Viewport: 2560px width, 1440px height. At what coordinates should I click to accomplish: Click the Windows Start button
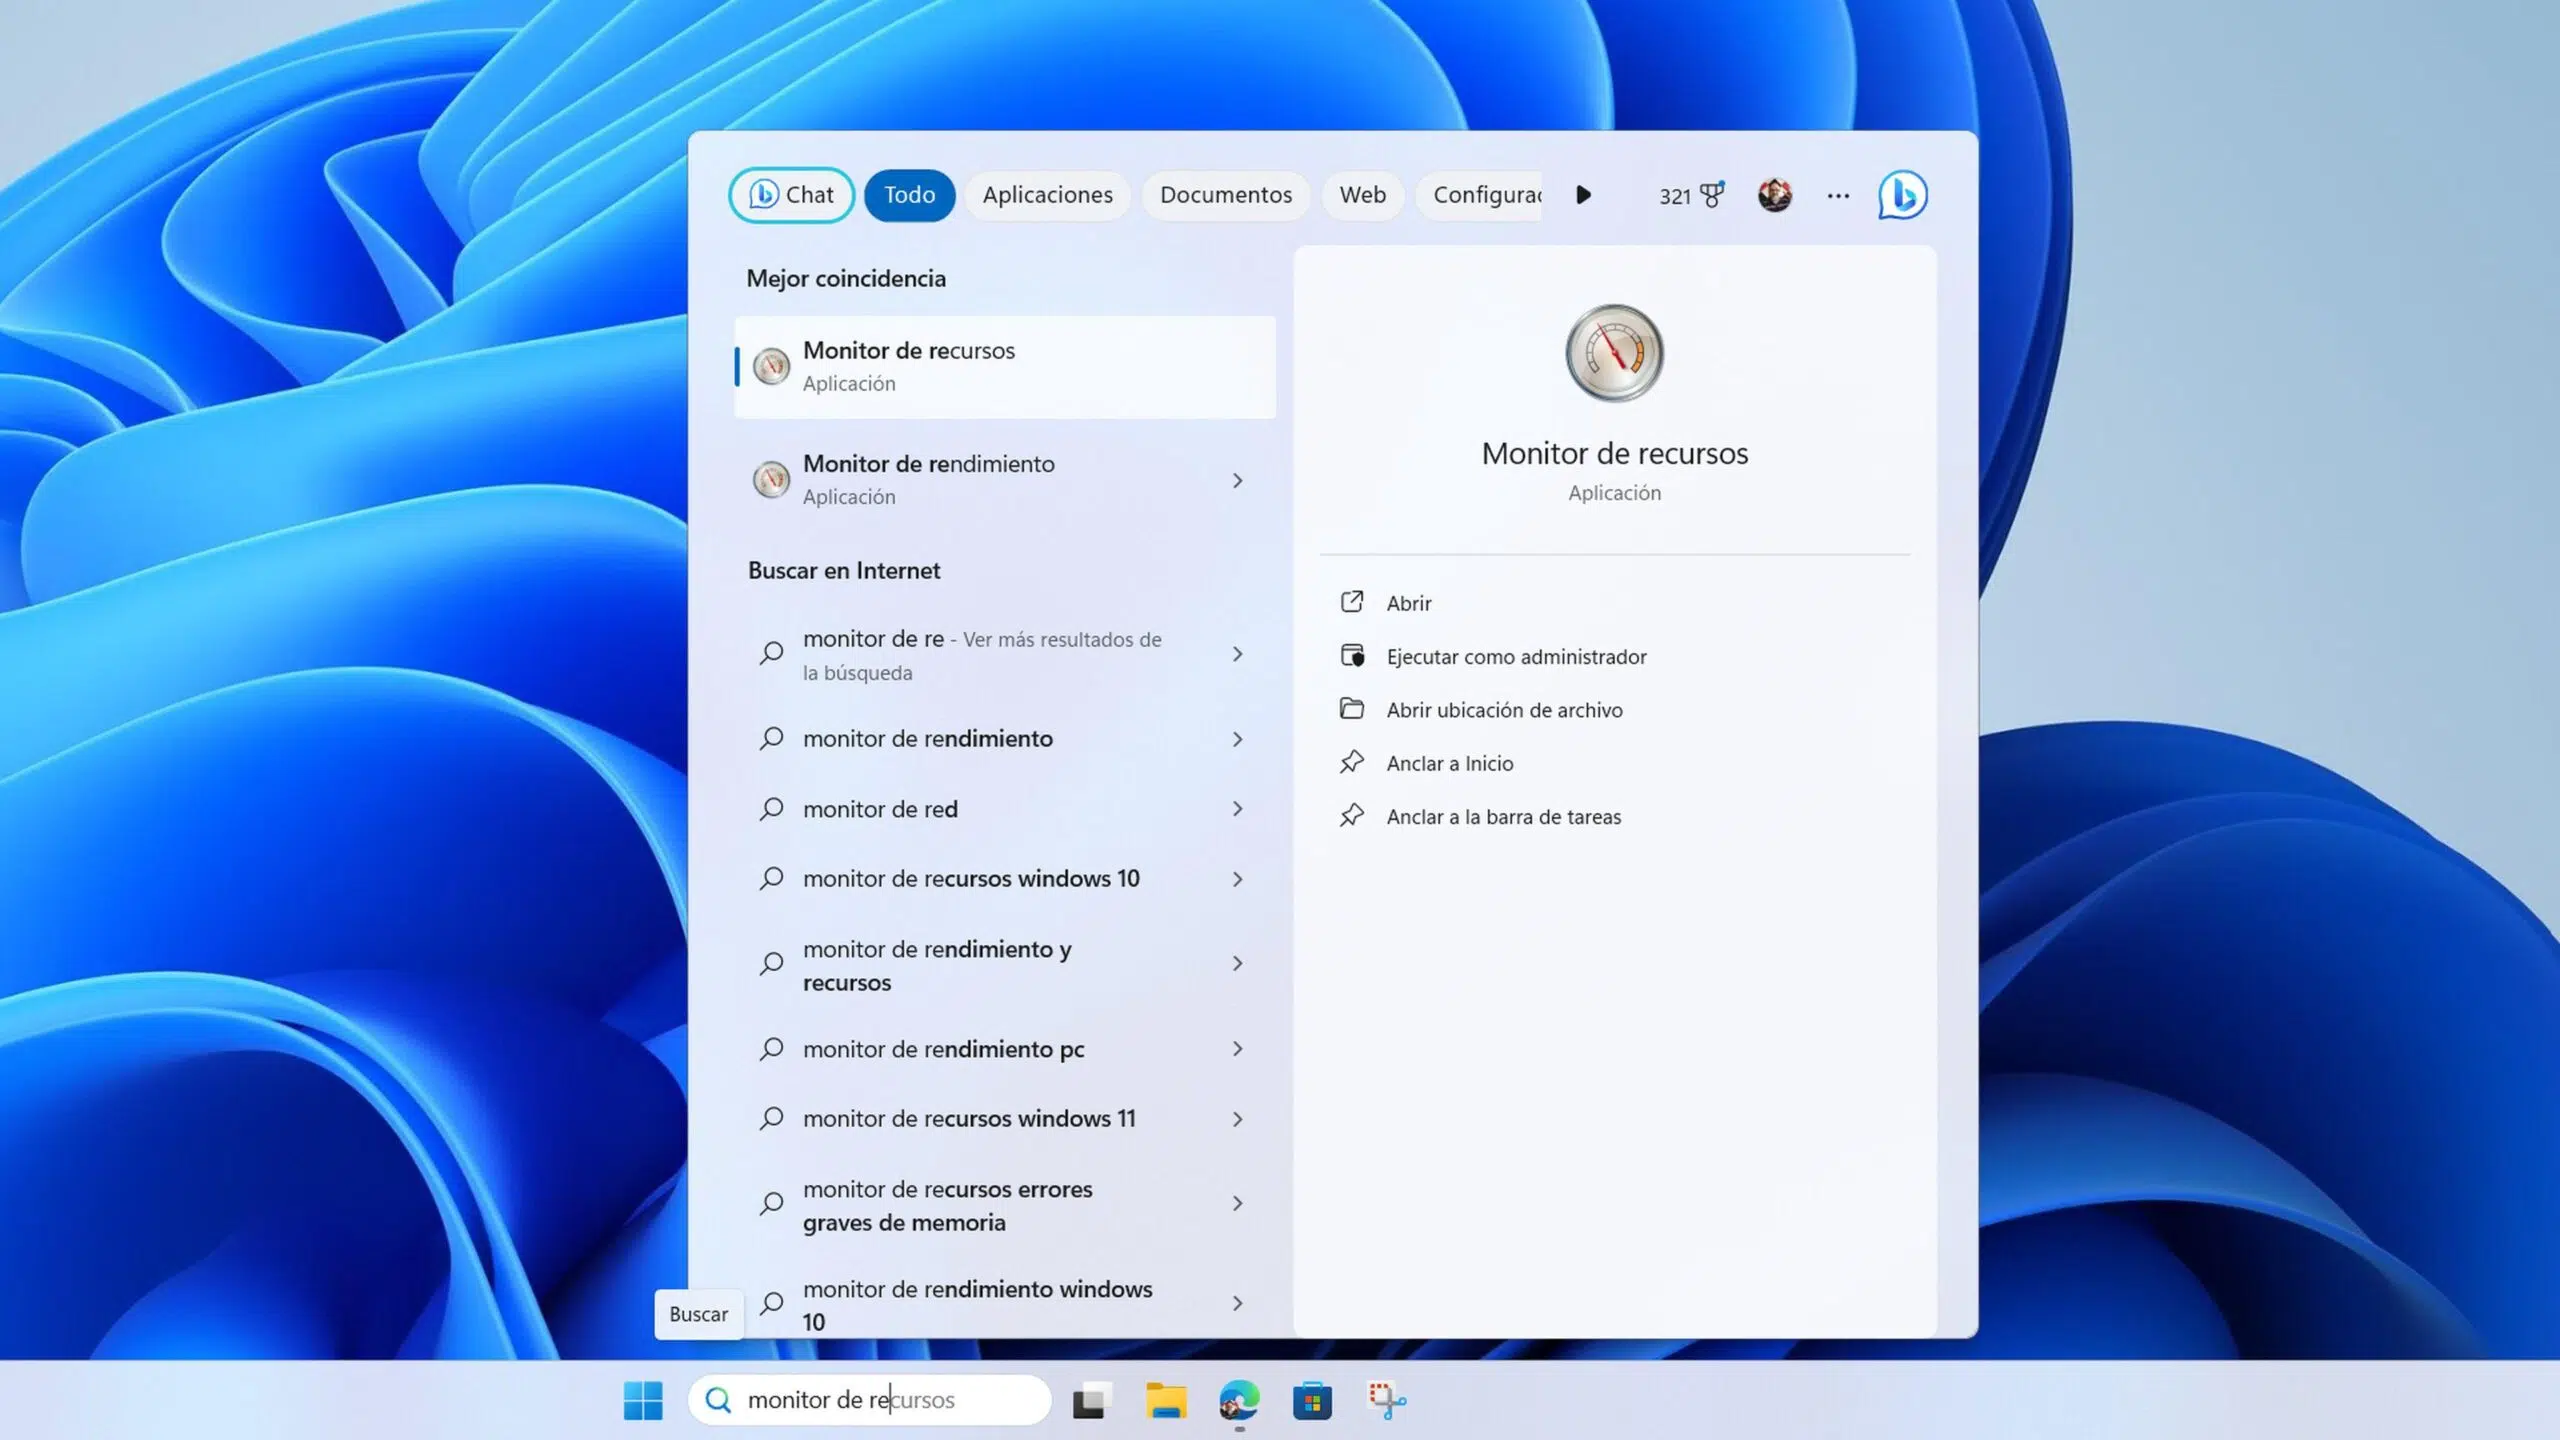[642, 1400]
